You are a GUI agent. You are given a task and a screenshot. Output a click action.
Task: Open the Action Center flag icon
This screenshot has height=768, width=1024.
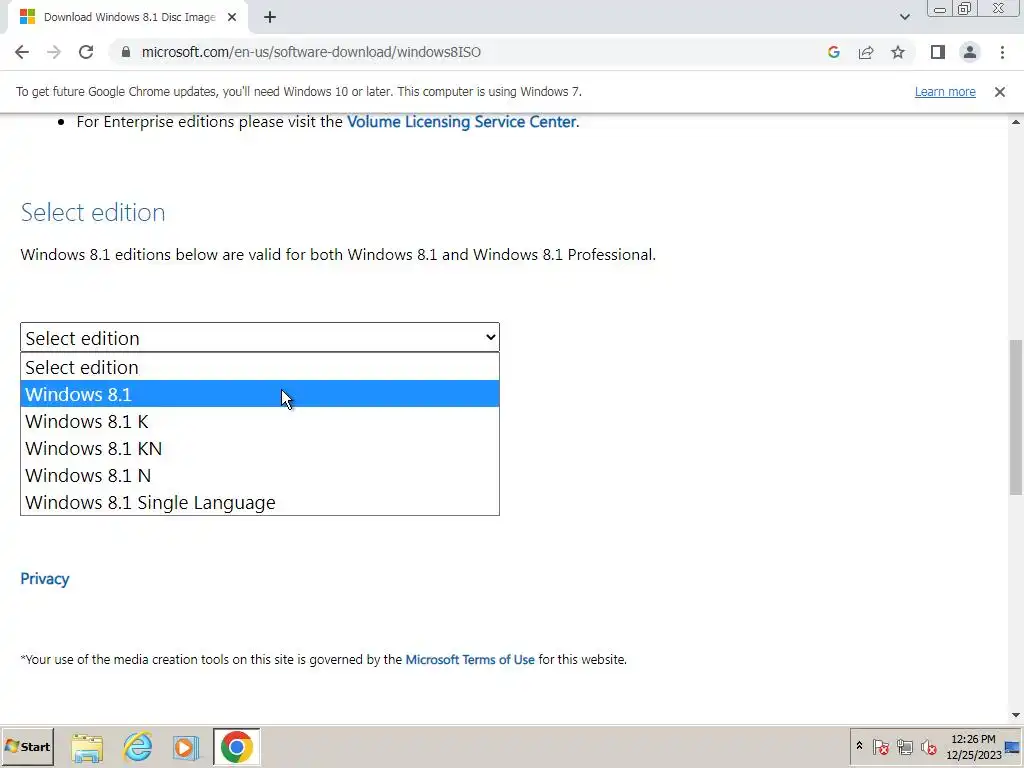point(880,746)
